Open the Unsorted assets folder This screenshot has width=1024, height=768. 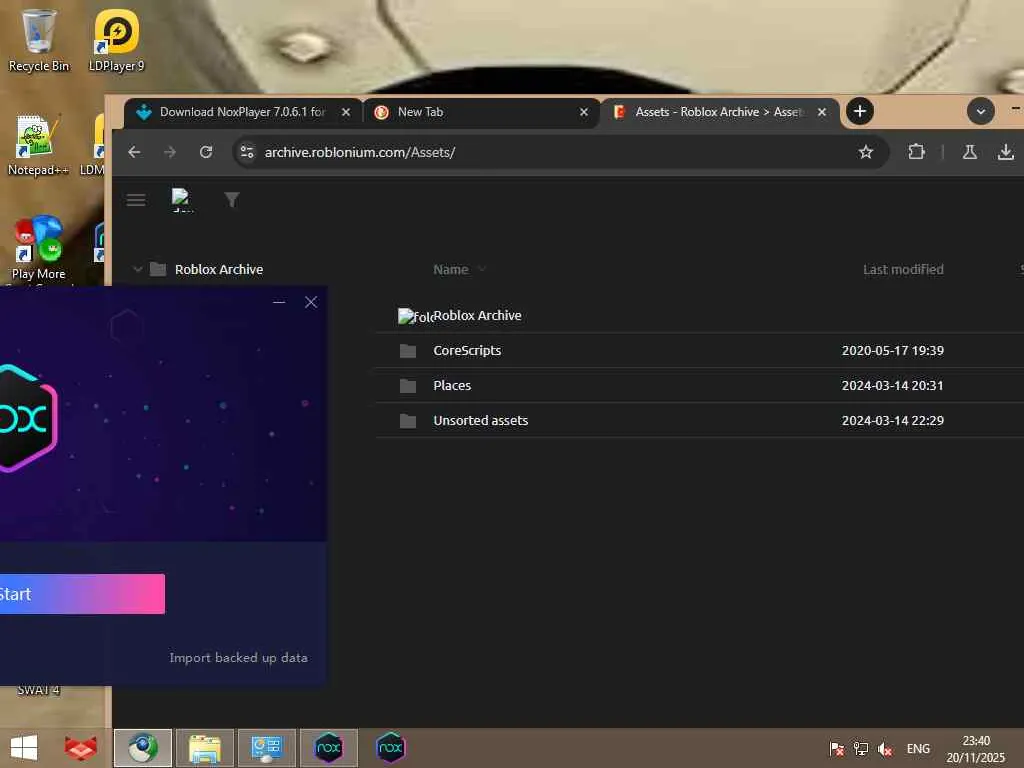coord(481,421)
